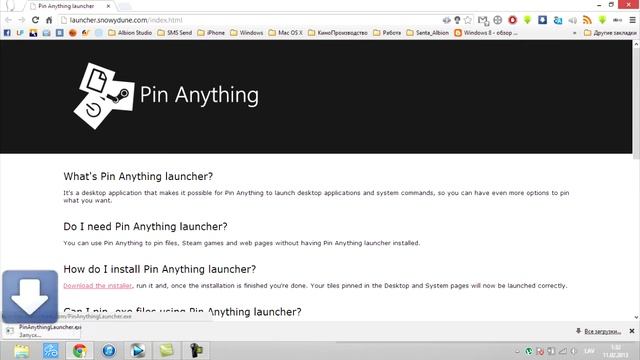Close the downloads bar
The height and width of the screenshot is (360, 640).
[x=632, y=331]
